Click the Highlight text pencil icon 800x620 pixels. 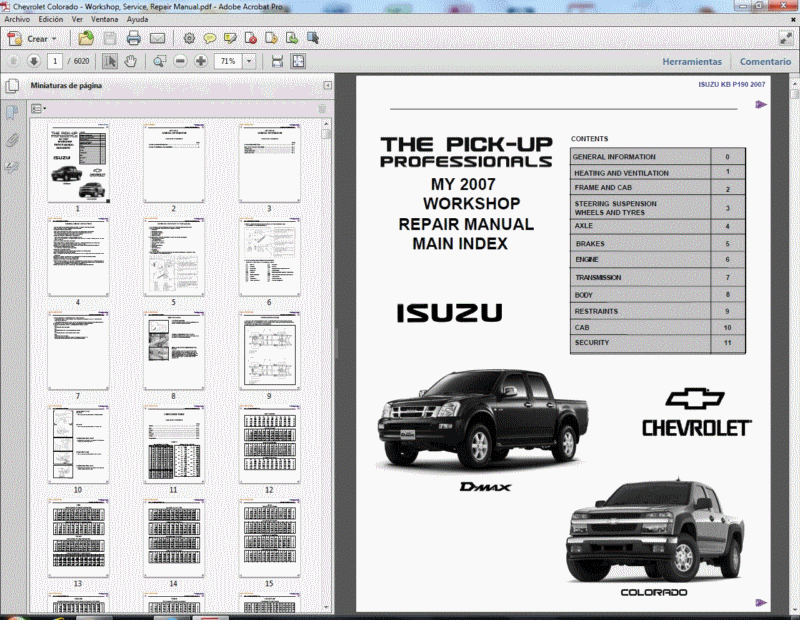[230, 38]
